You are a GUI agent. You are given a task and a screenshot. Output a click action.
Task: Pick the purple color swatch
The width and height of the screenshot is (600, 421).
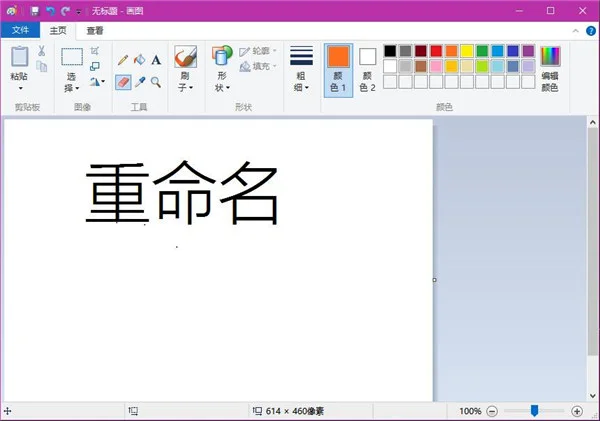[x=528, y=51]
